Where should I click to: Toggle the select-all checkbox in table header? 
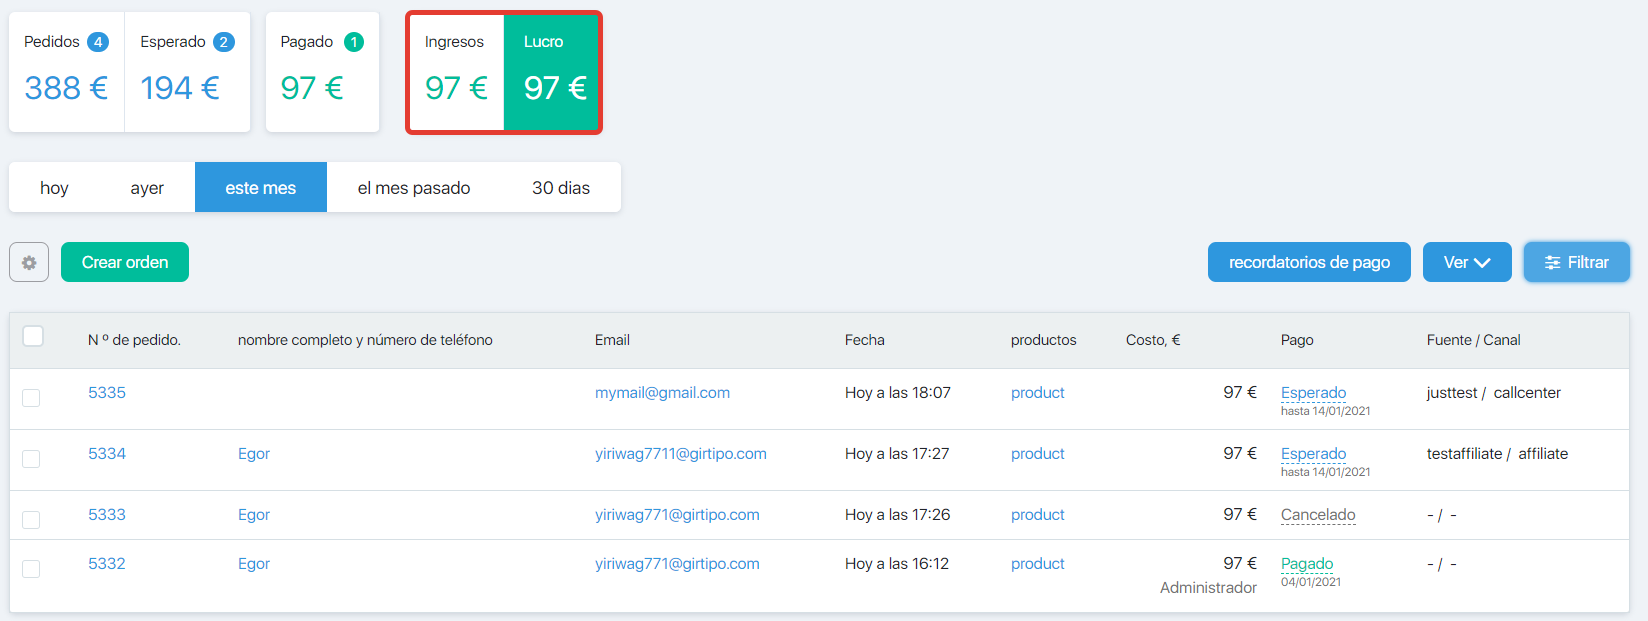pyautogui.click(x=33, y=336)
